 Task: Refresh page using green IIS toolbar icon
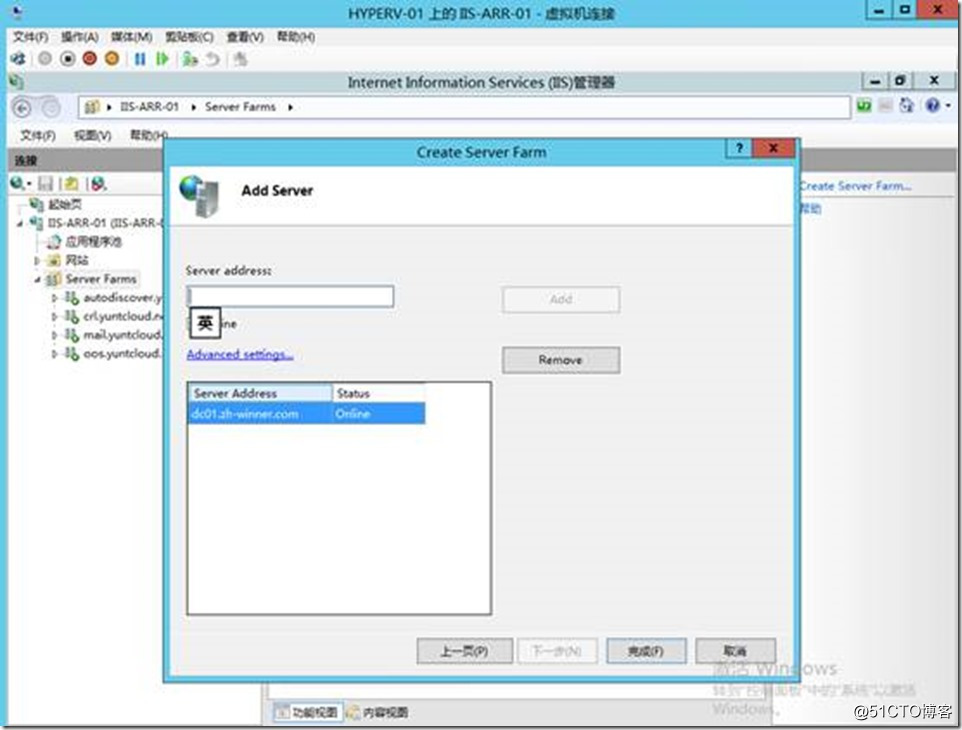tap(864, 106)
